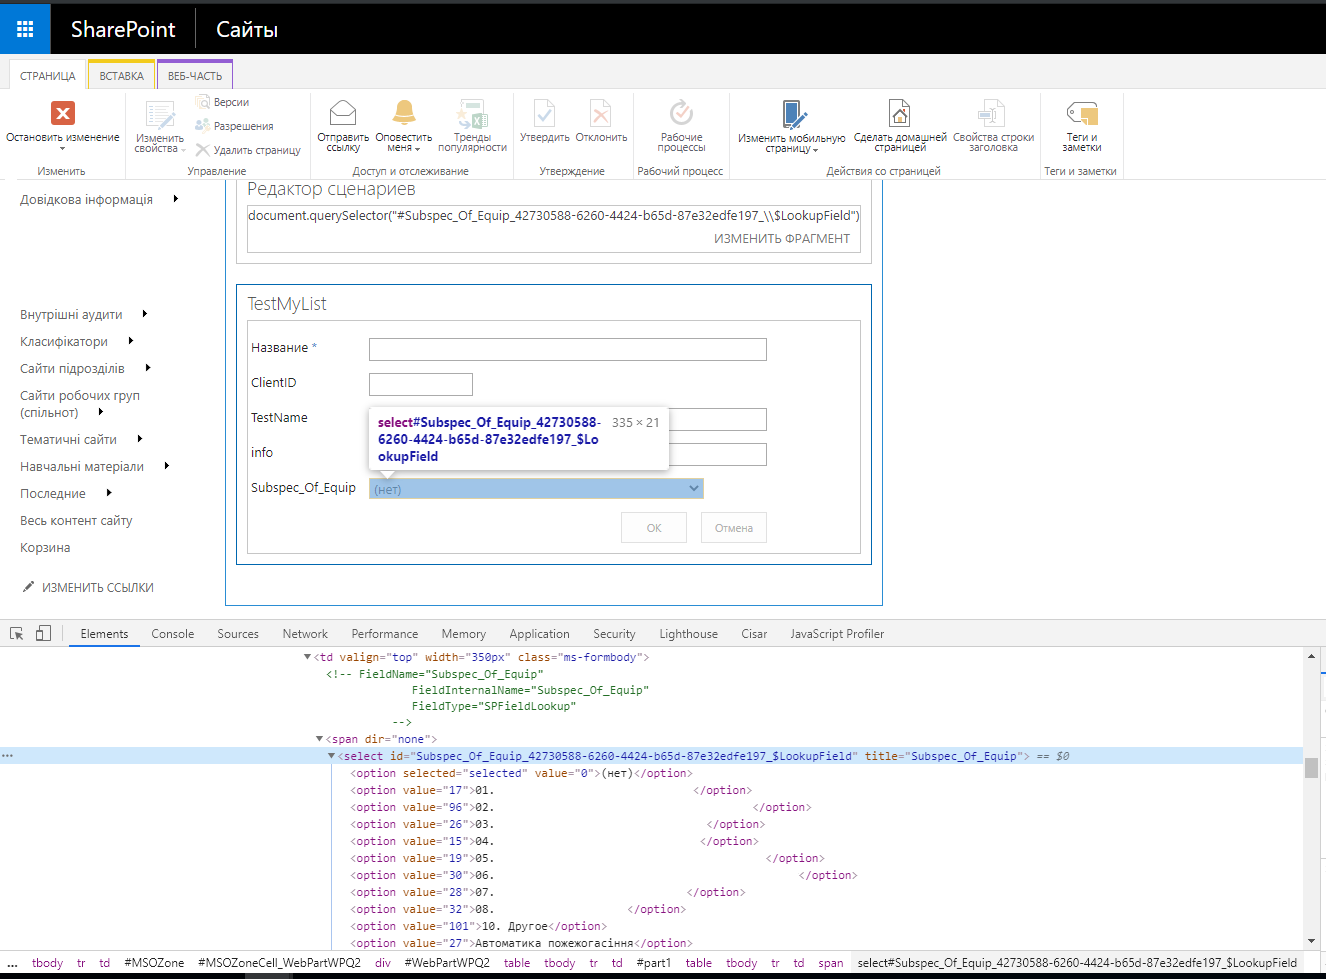Viewport: 1326px width, 979px height.
Task: Click the Сайты header link
Action: point(247,29)
